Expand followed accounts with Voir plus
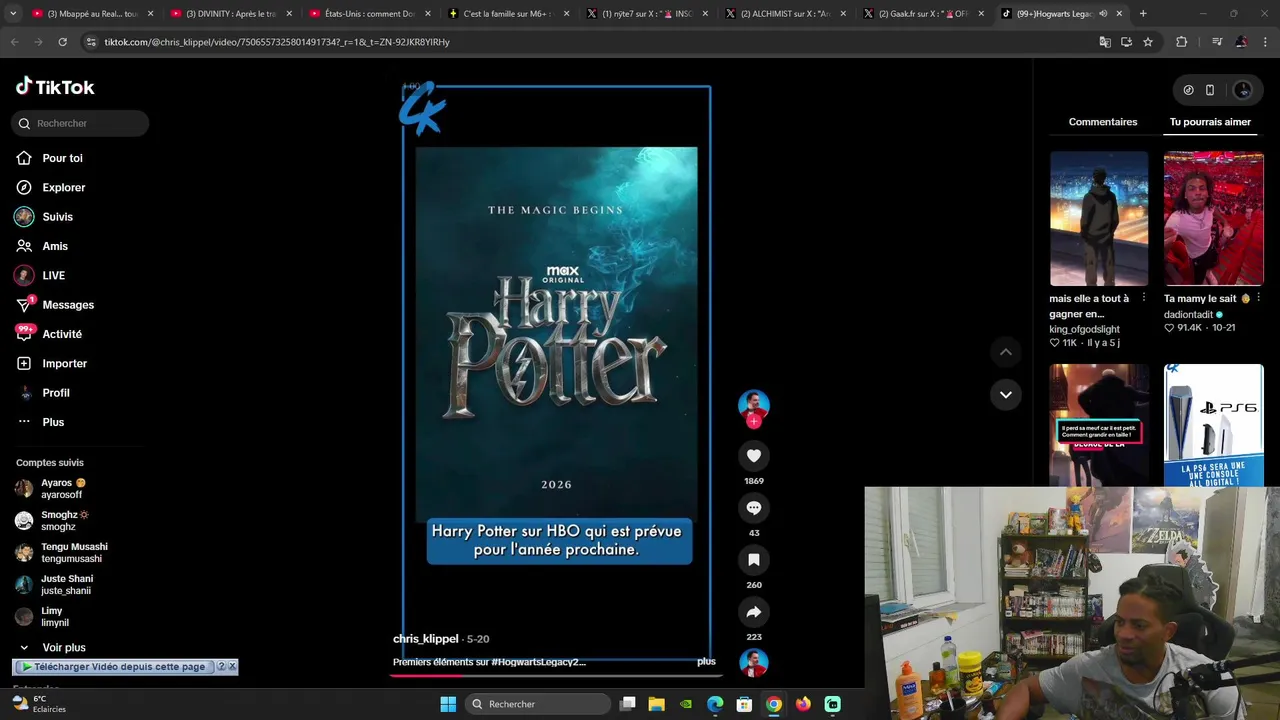The height and width of the screenshot is (720, 1280). click(52, 648)
